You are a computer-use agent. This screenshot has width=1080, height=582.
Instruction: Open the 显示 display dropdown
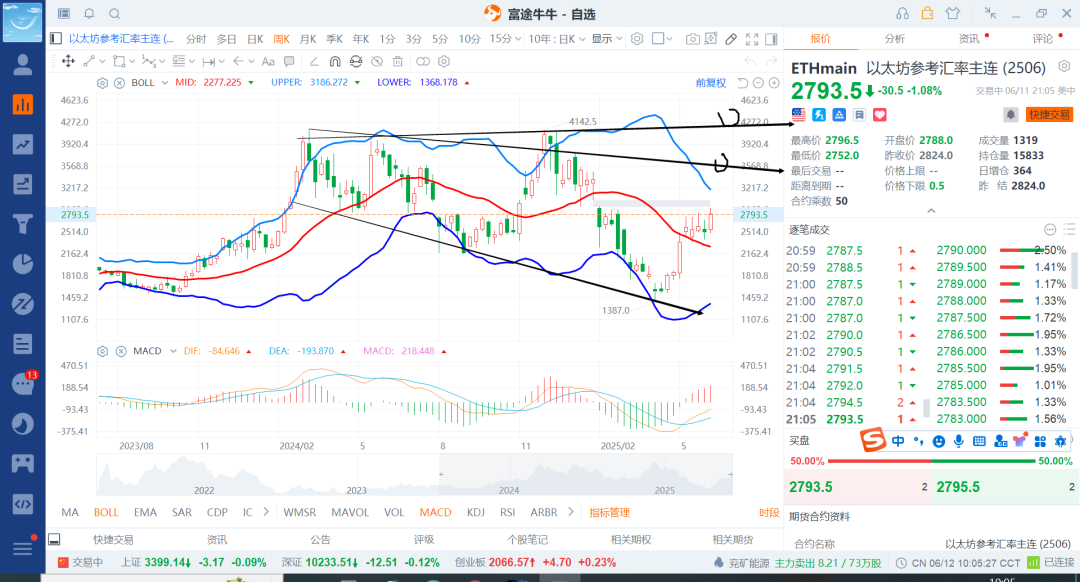(x=606, y=39)
